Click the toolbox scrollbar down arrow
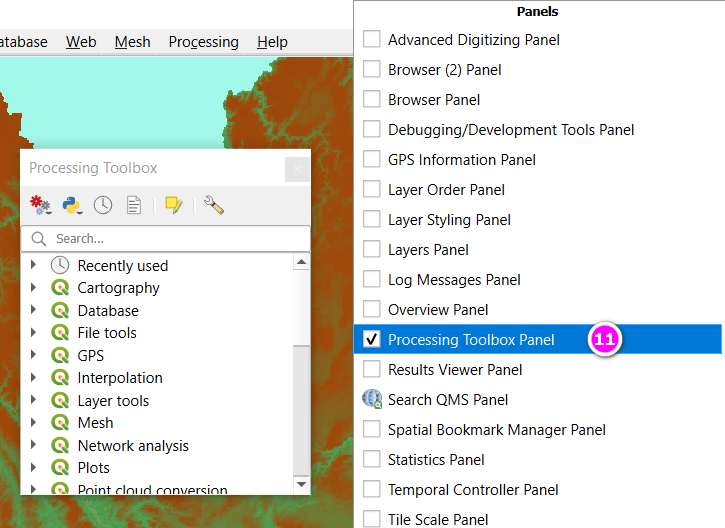The image size is (725, 528). coord(301,484)
